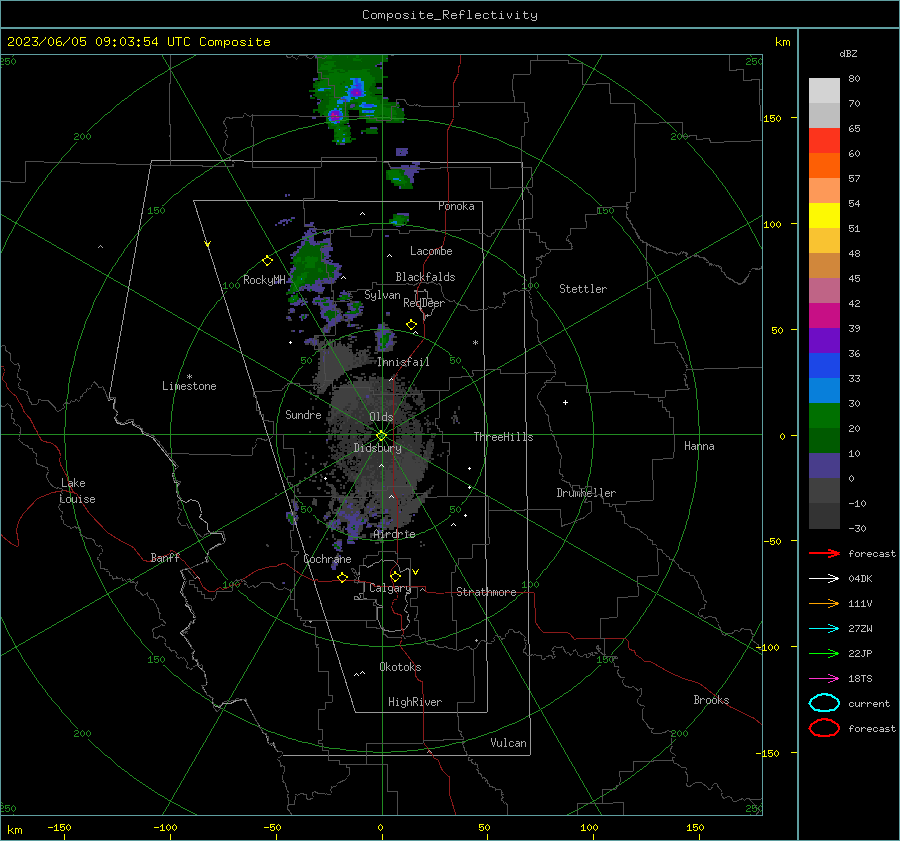This screenshot has width=900, height=841.
Task: Click the 'Limestone' label
Action: (x=189, y=386)
